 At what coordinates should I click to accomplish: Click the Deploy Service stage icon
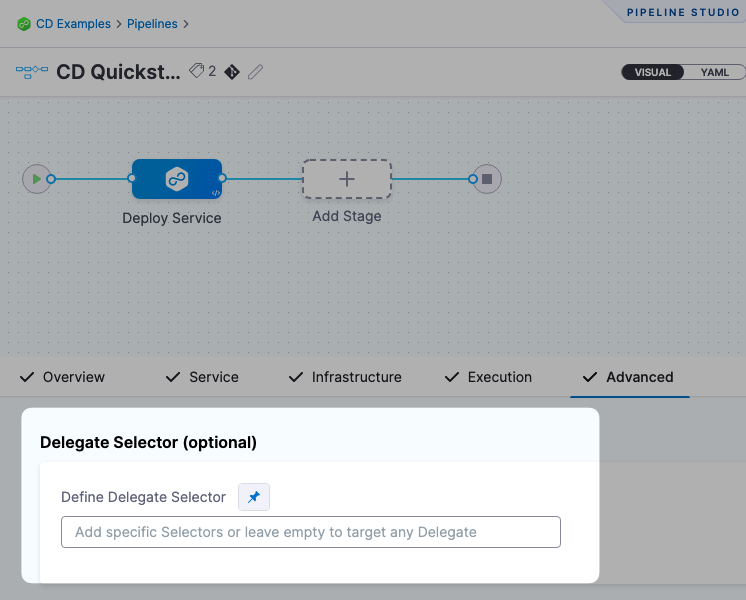click(x=177, y=180)
